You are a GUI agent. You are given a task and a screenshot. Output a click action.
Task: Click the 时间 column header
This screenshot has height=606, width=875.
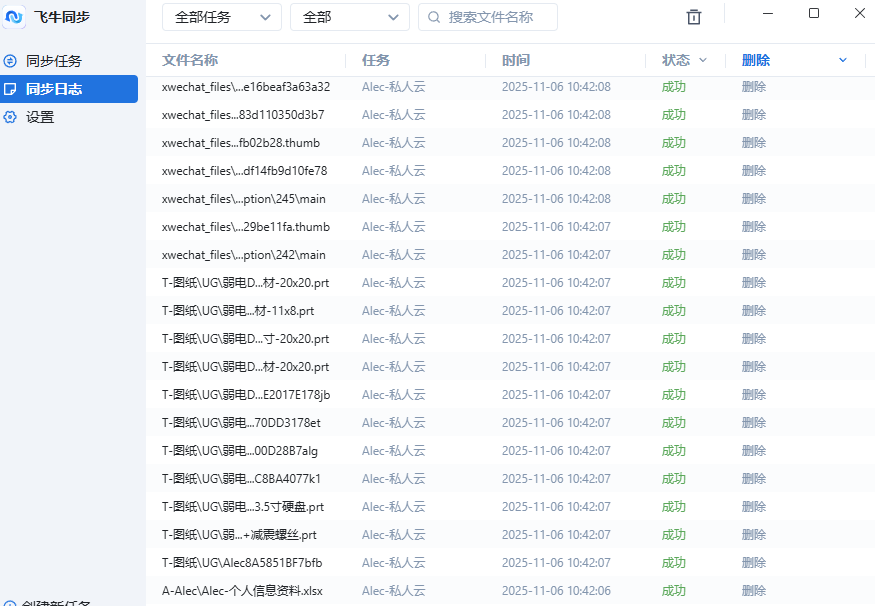[516, 60]
